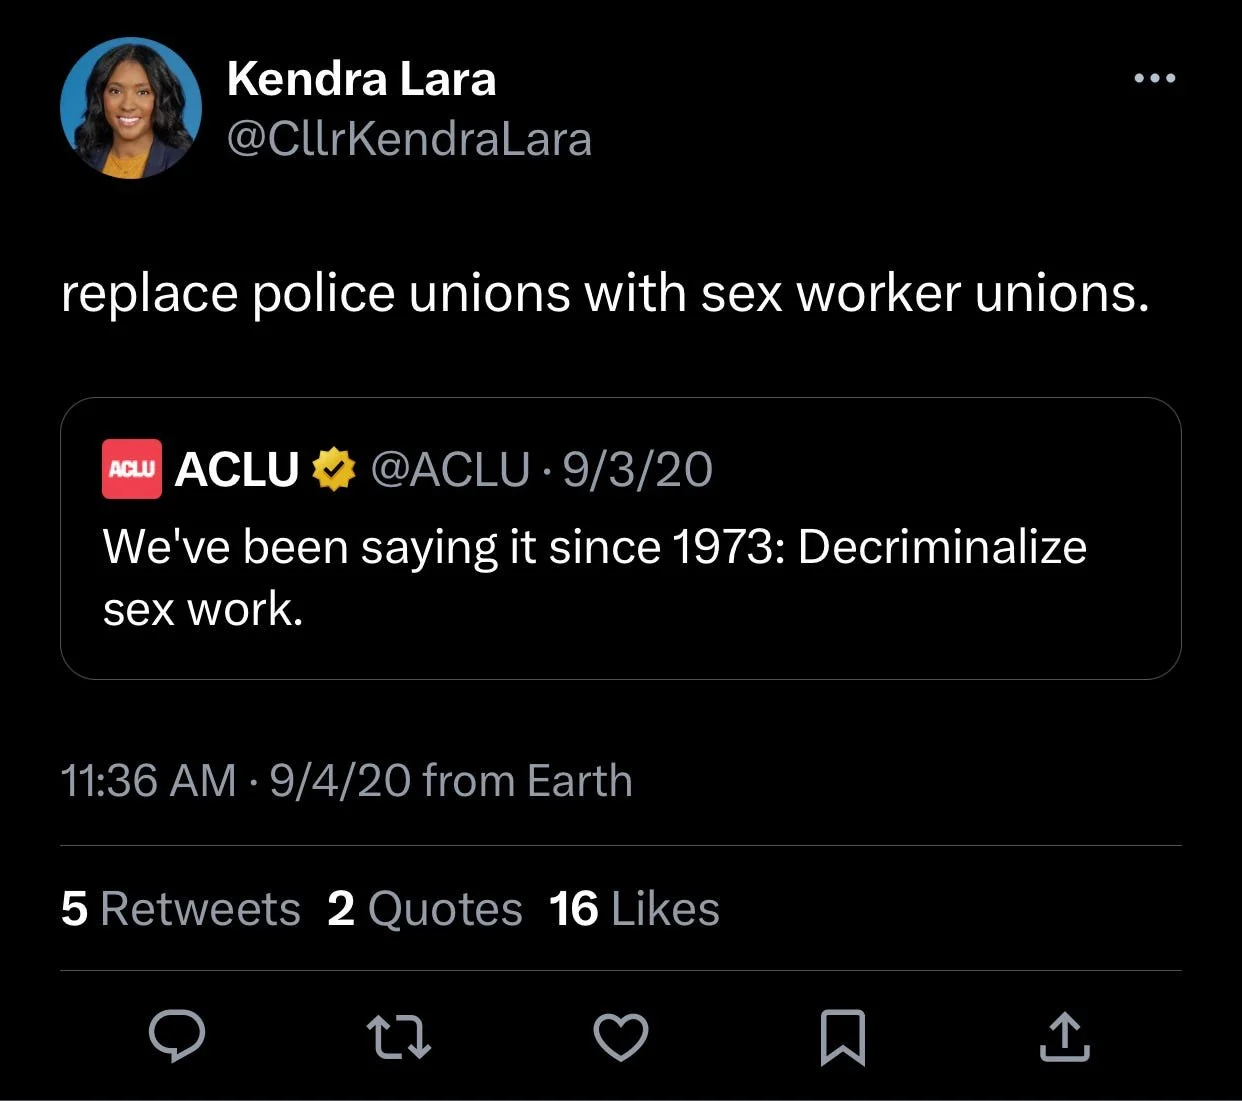
Task: Click the 'from Earth' location text
Action: 527,781
